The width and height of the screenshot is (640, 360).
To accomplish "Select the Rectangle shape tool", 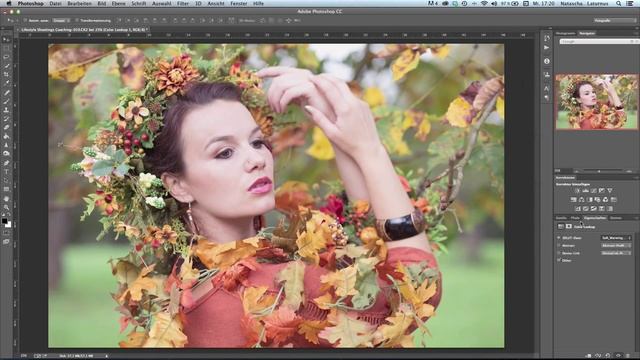I will click(x=6, y=189).
